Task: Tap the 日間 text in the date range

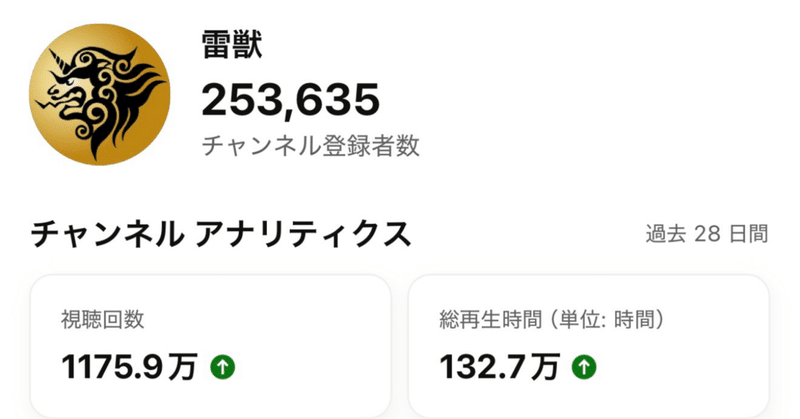Action: [747, 235]
